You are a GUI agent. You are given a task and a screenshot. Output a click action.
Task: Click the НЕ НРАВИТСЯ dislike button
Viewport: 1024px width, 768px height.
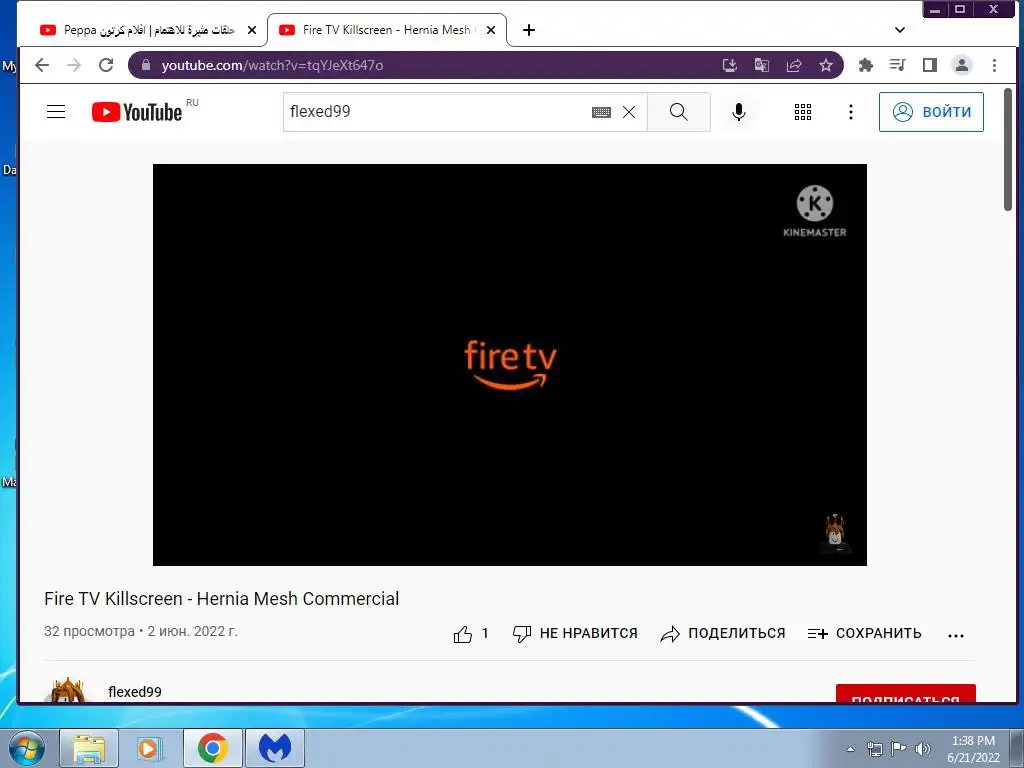pos(575,633)
